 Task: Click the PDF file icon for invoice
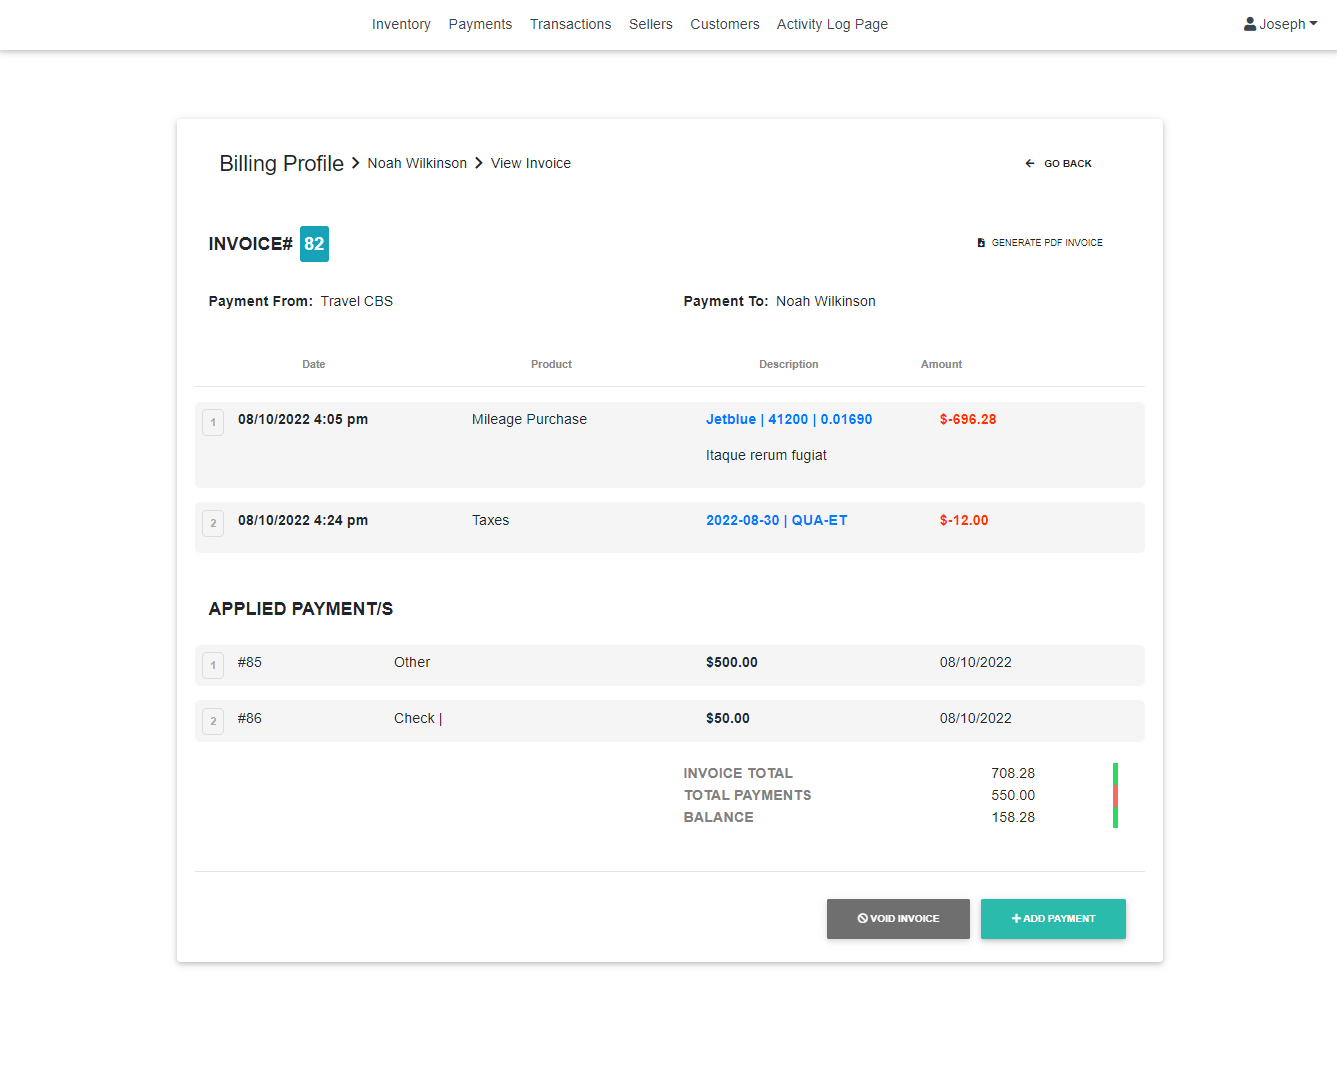click(981, 243)
